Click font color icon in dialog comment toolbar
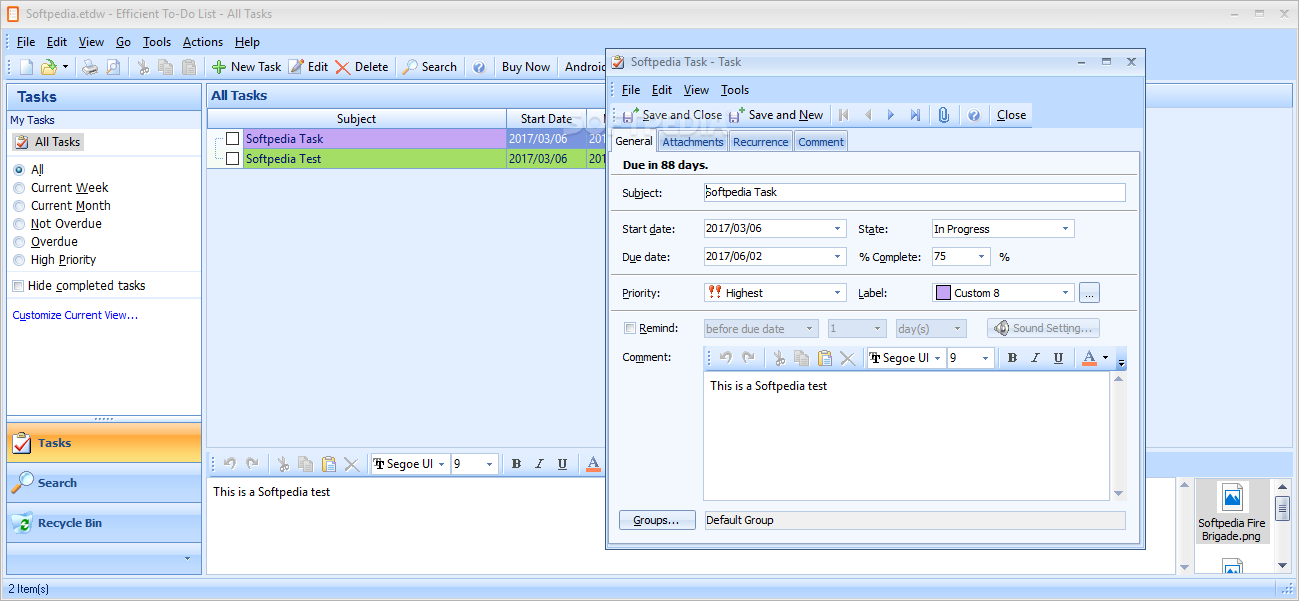Image resolution: width=1299 pixels, height=601 pixels. tap(1089, 358)
